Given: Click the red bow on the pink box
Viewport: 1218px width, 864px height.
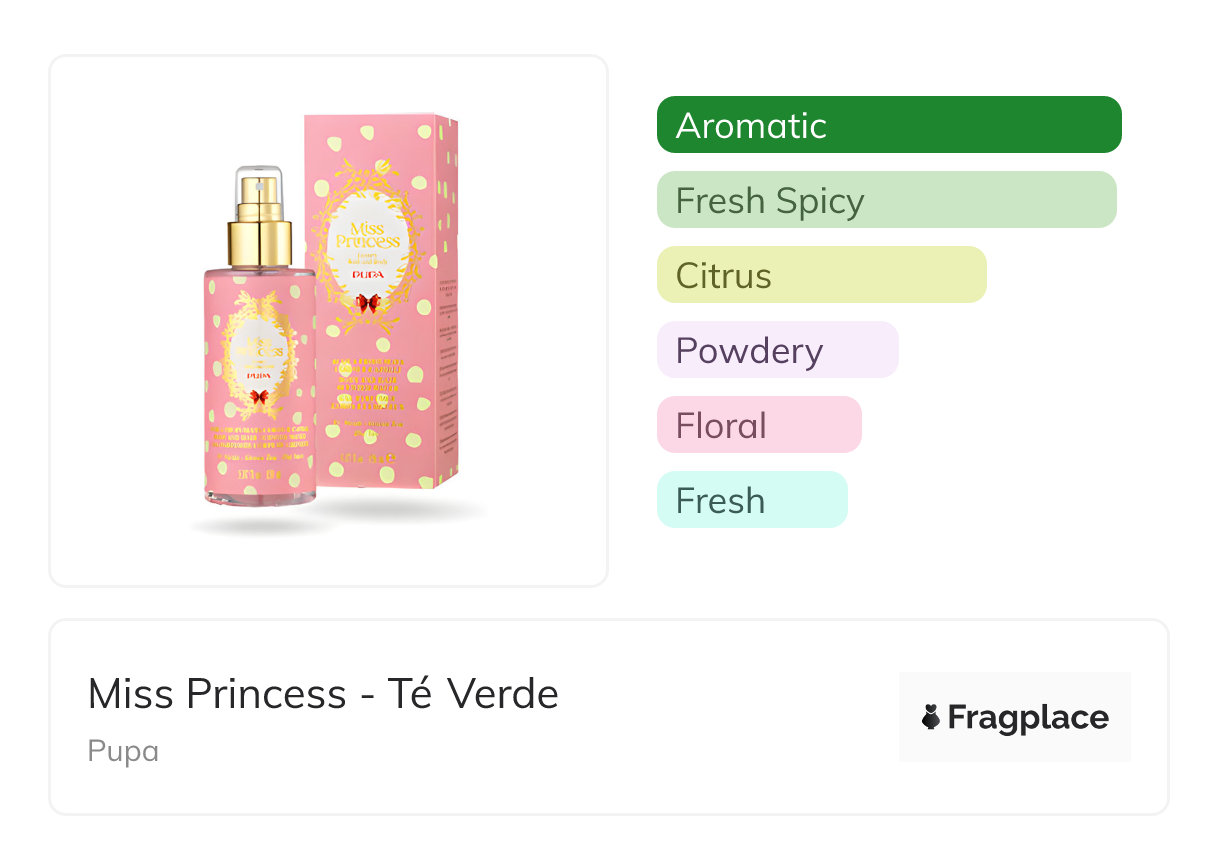Looking at the screenshot, I should click(x=370, y=302).
